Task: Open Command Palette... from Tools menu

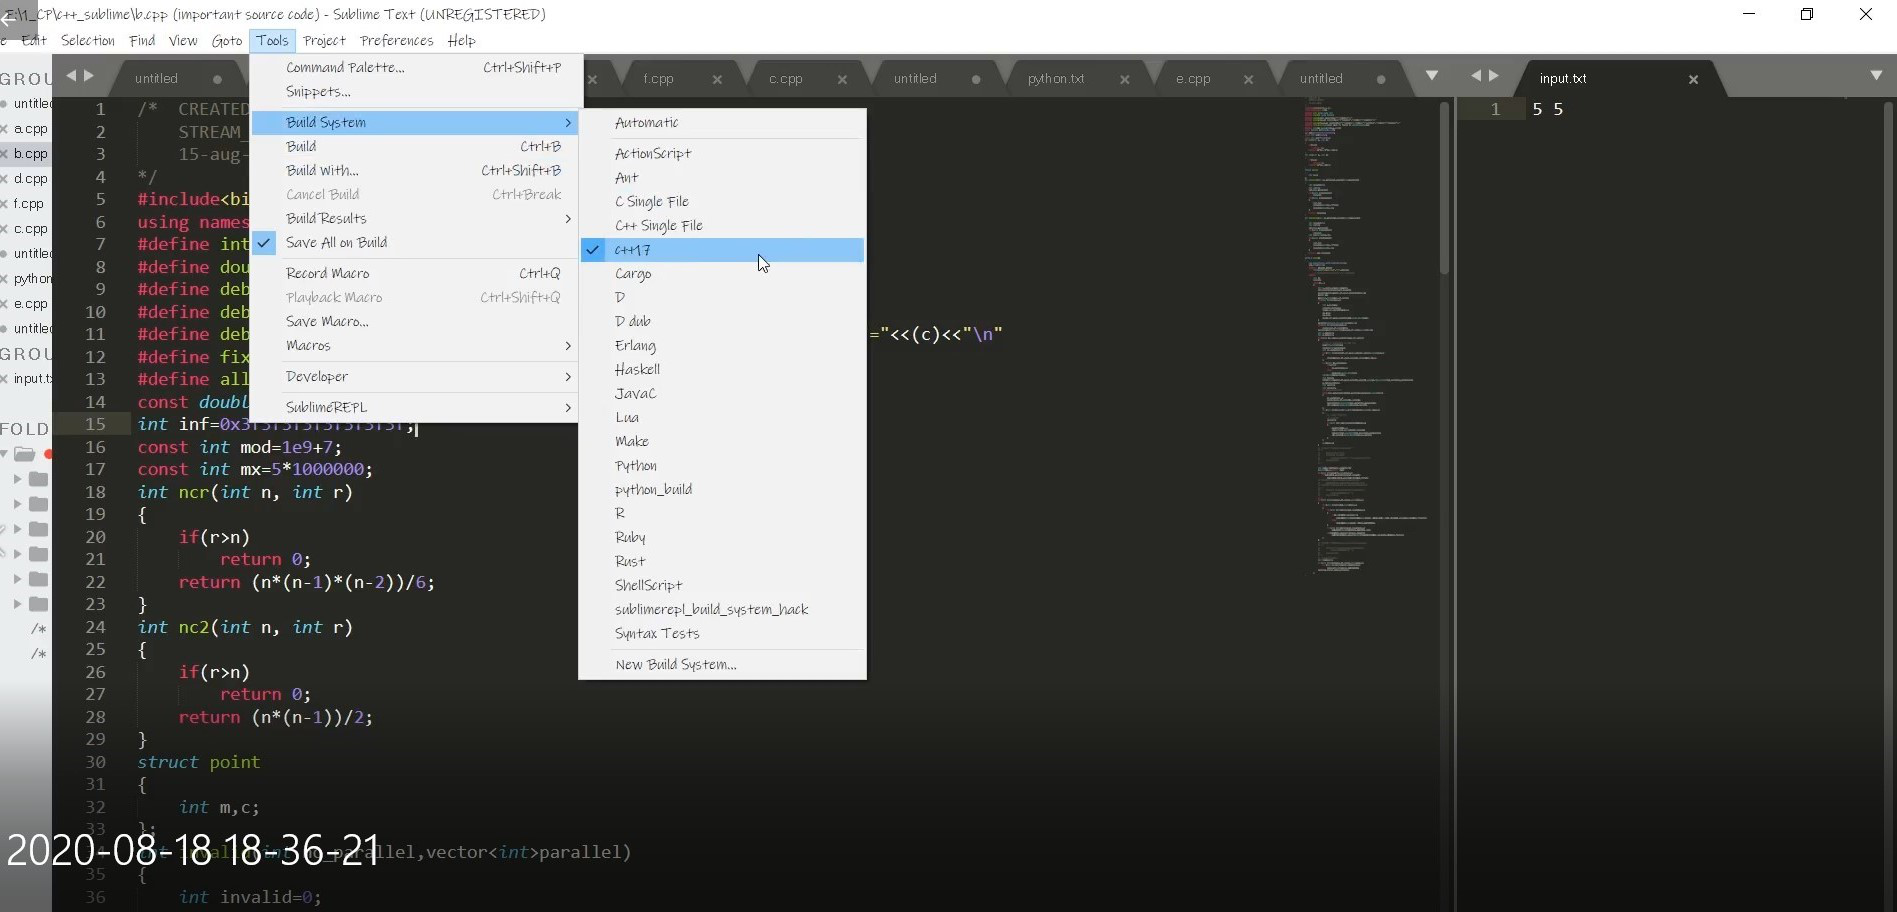Action: point(415,67)
